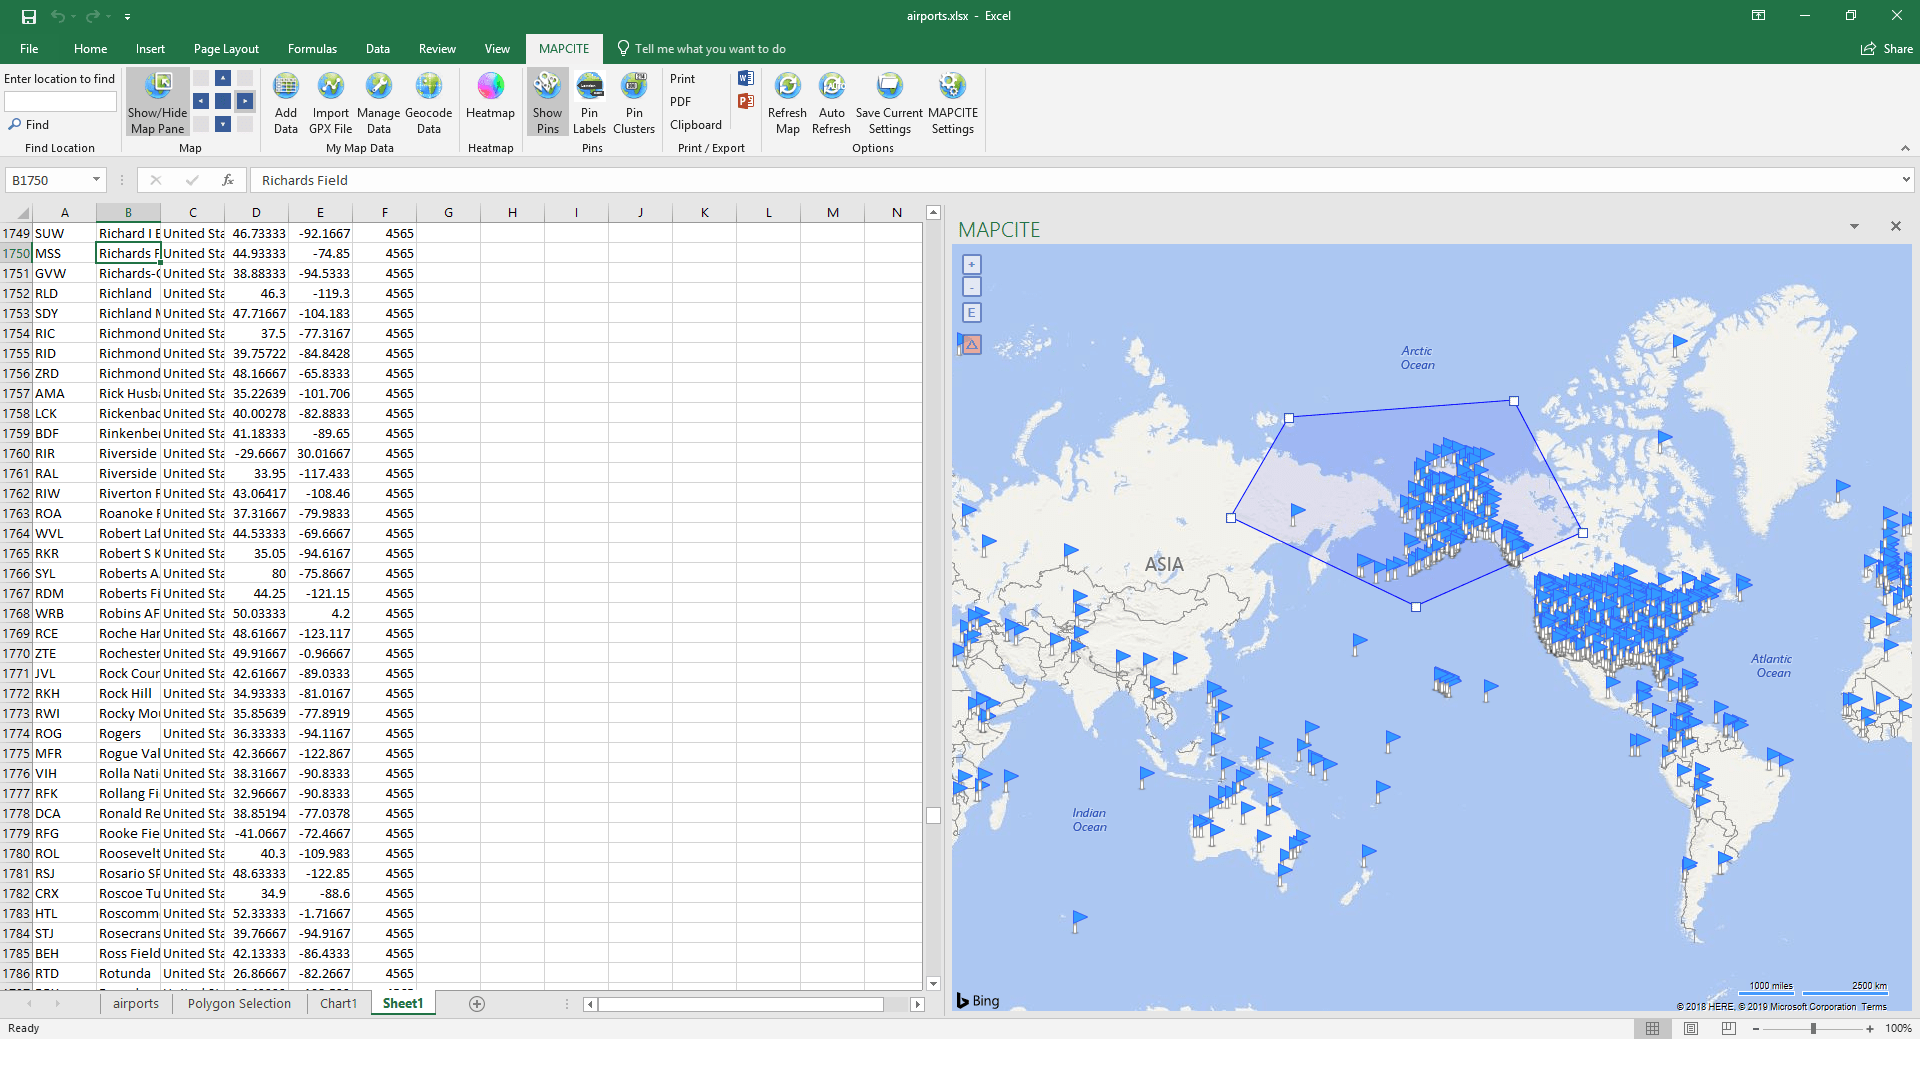Click the Insert Function fx icon

click(x=228, y=180)
